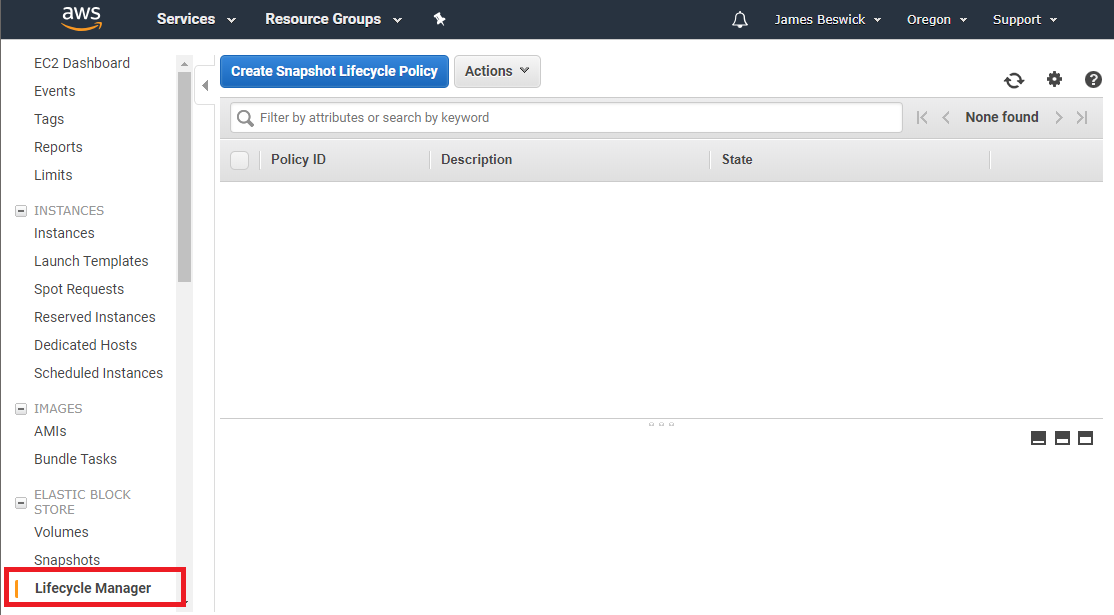
Task: Go to first page of results
Action: click(x=922, y=117)
